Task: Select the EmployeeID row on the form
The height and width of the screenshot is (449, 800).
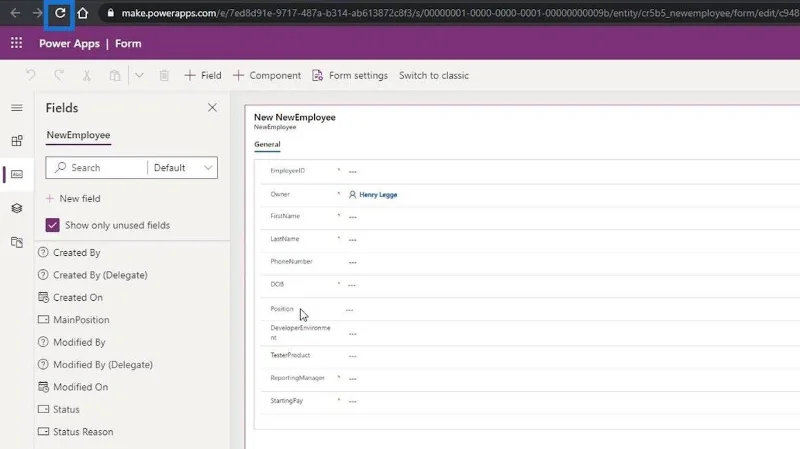Action: [530, 171]
